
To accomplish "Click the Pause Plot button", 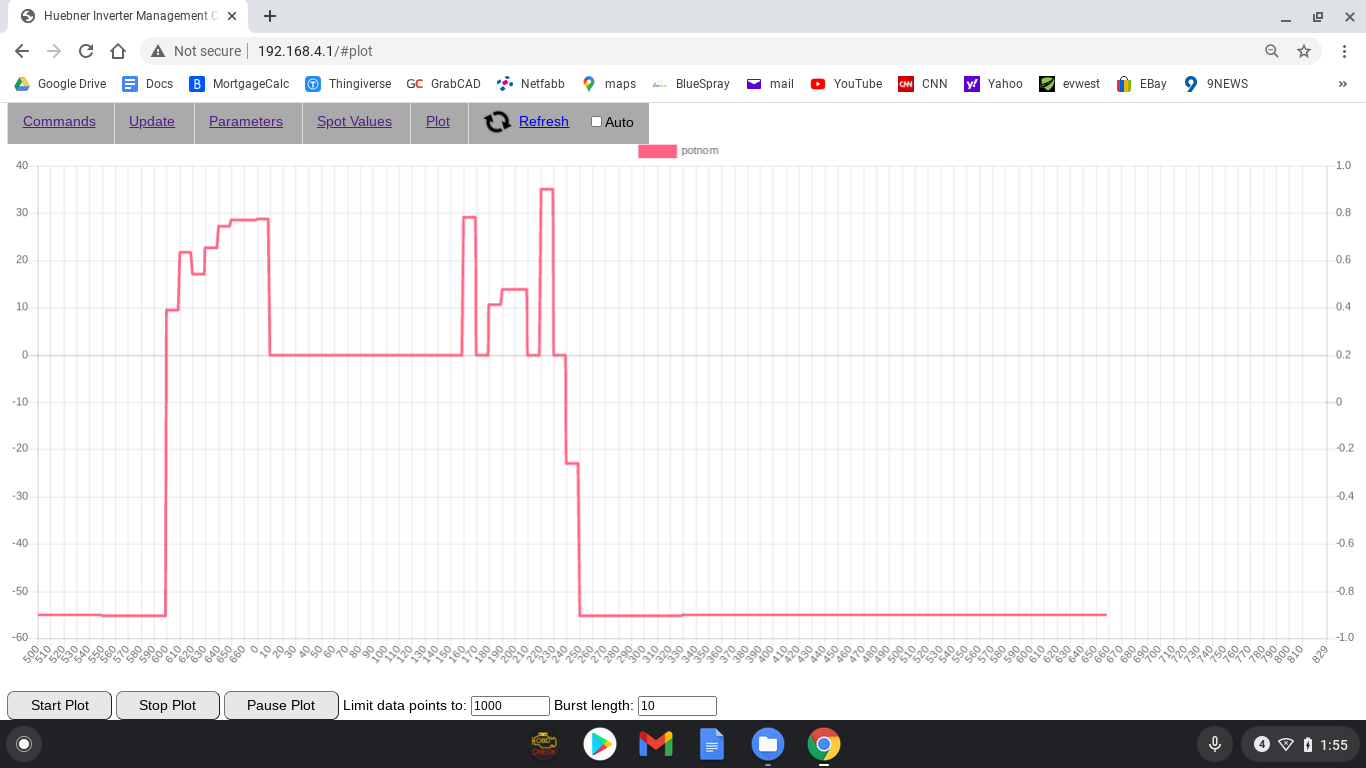I will tap(281, 705).
